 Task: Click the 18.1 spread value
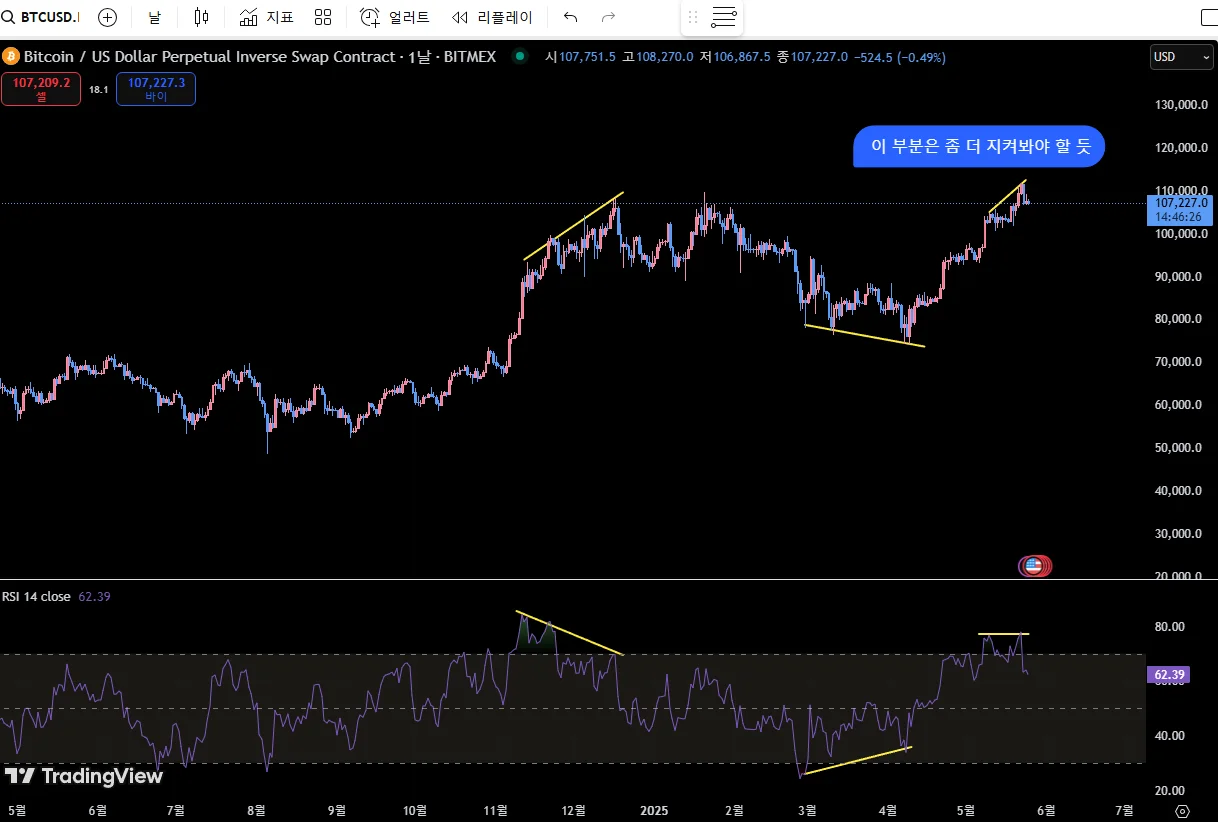pos(98,90)
